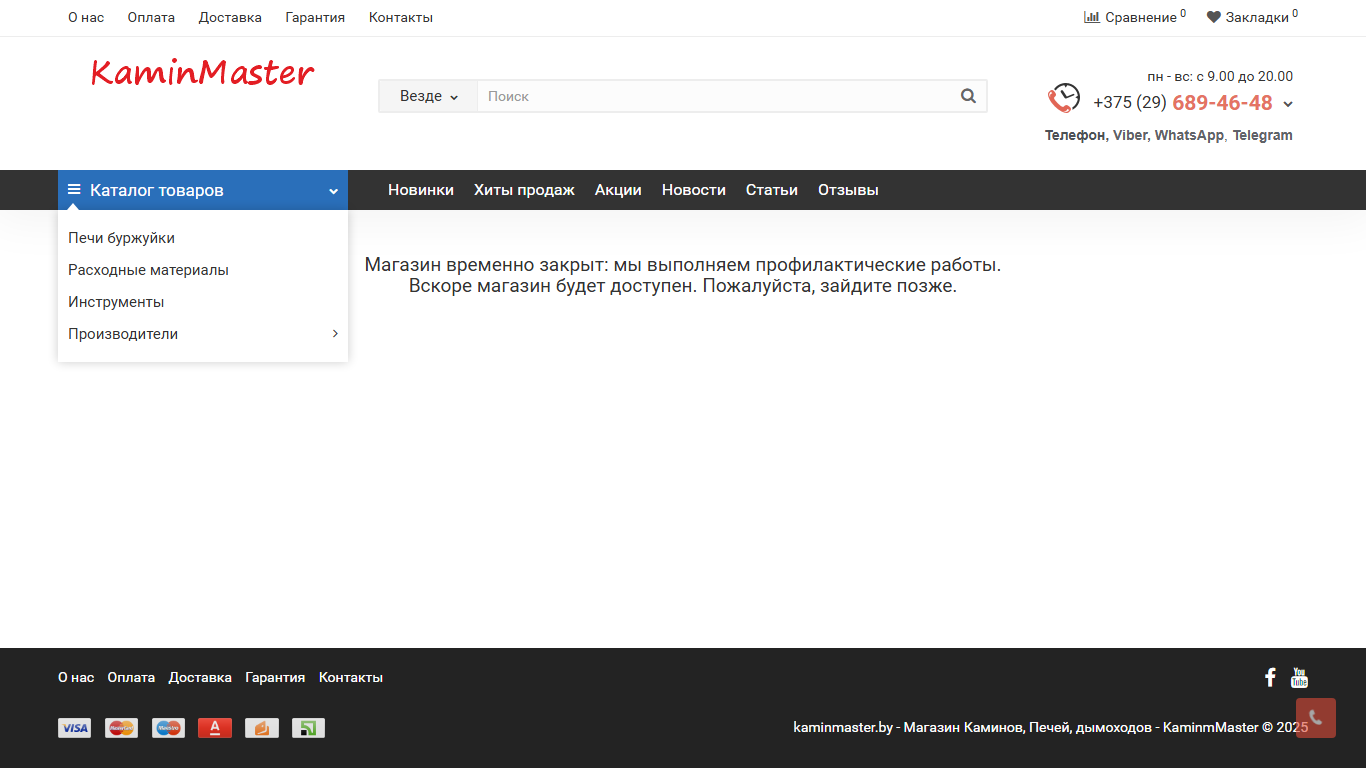Open the Закладки bookmarks link text

(1257, 17)
